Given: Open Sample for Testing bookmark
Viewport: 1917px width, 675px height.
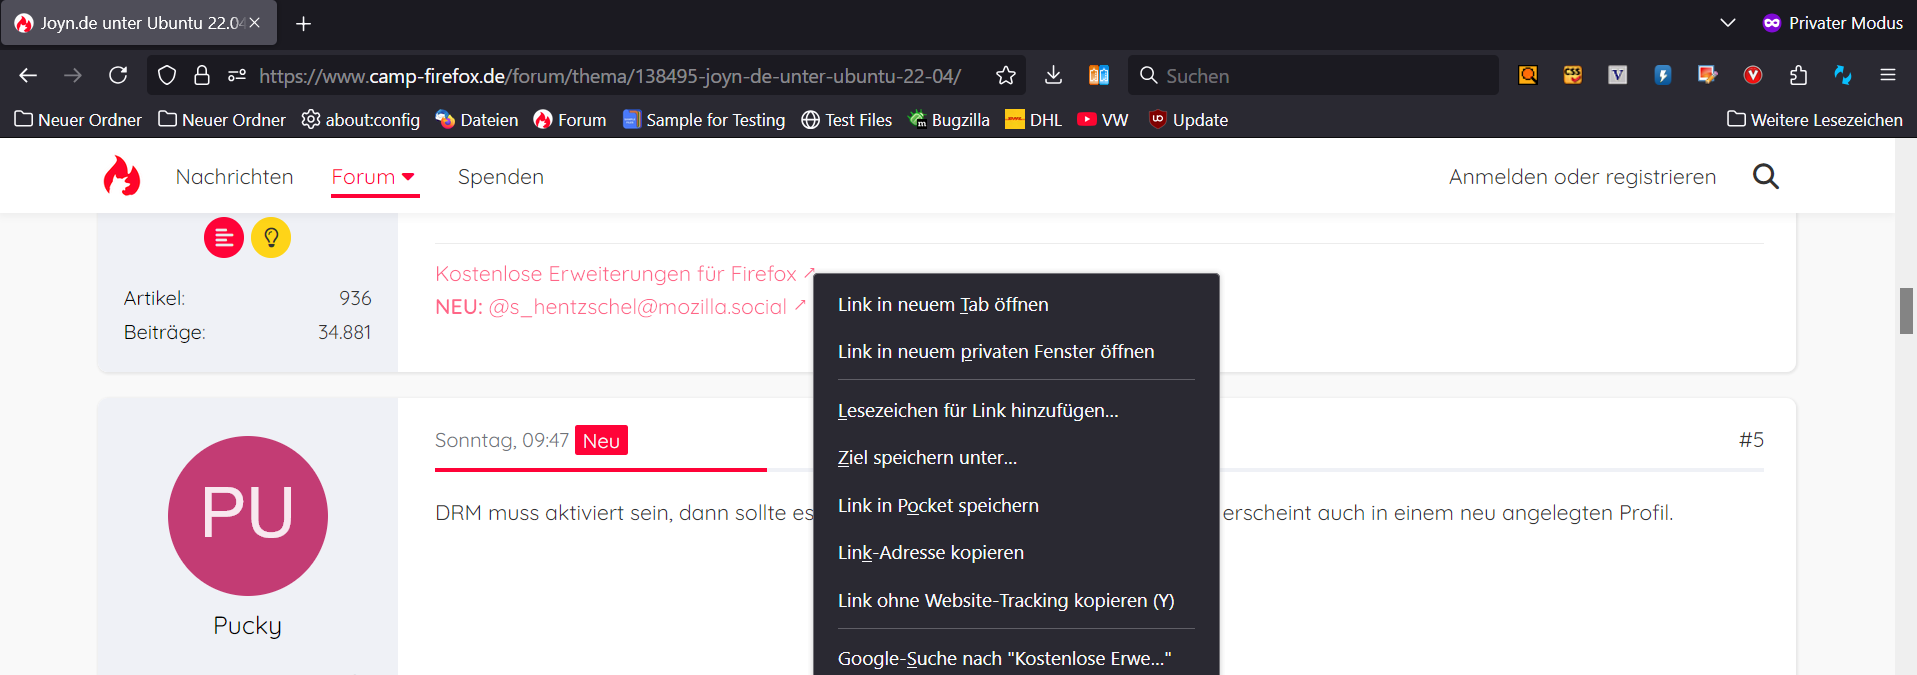Looking at the screenshot, I should tap(704, 120).
